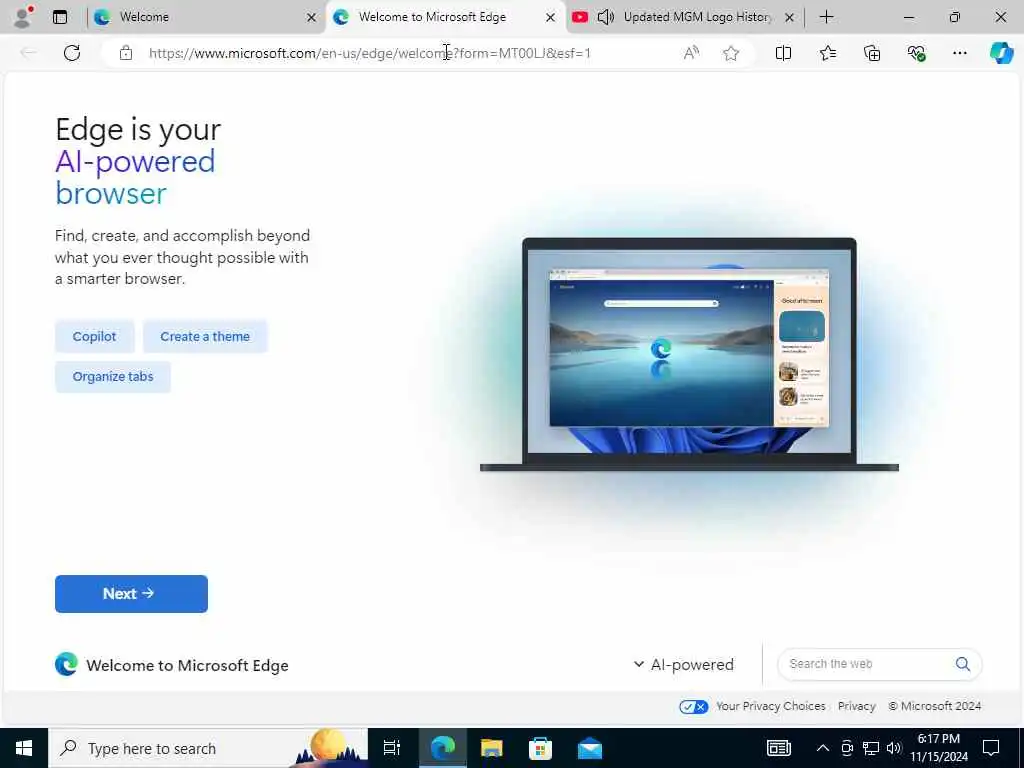
Task: Click Edge icon in taskbar
Action: pyautogui.click(x=442, y=748)
